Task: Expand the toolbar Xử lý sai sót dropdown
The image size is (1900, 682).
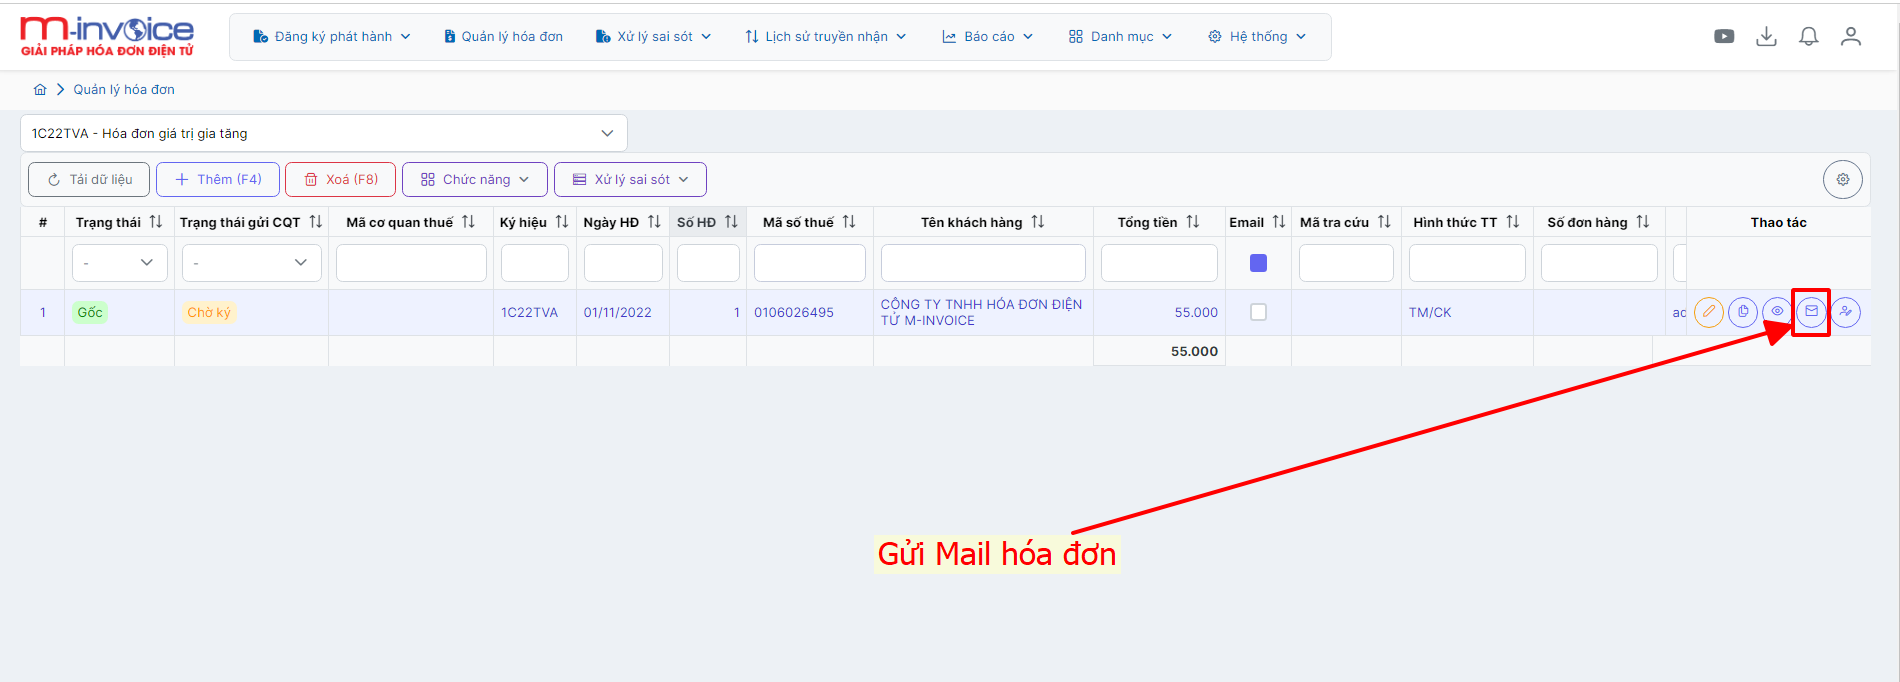Action: point(630,179)
